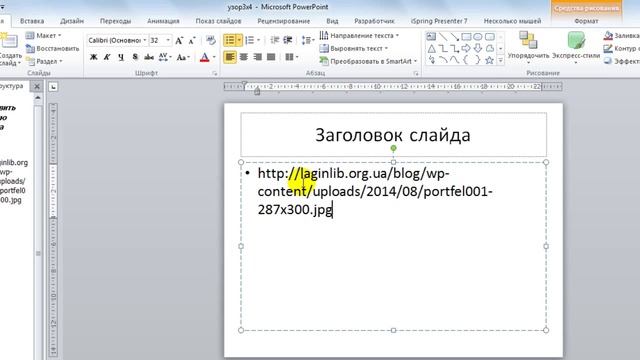Image resolution: width=640 pixels, height=360 pixels.
Task: Open the Вставка tab
Action: pyautogui.click(x=32, y=21)
